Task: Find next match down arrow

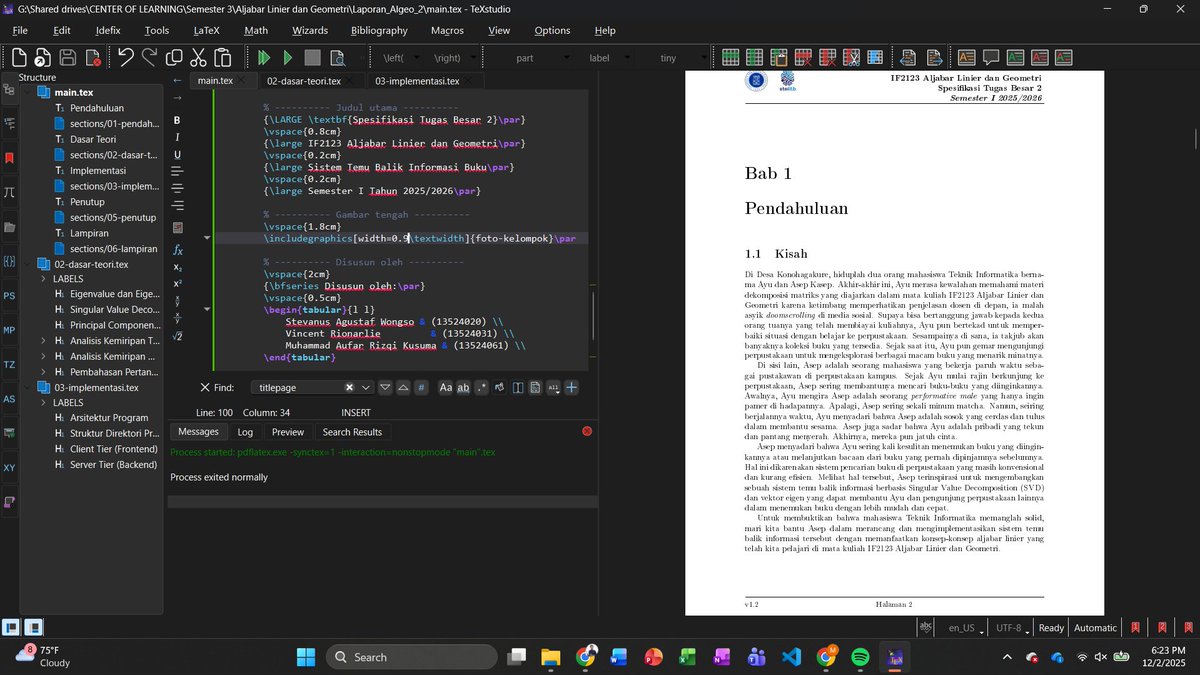Action: 384,387
